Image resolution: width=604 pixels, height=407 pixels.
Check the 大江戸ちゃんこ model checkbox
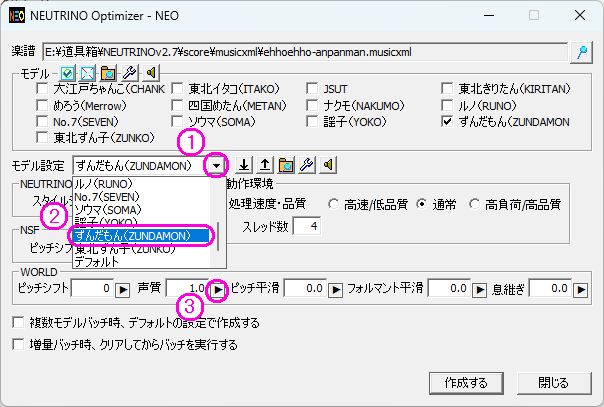[42, 89]
